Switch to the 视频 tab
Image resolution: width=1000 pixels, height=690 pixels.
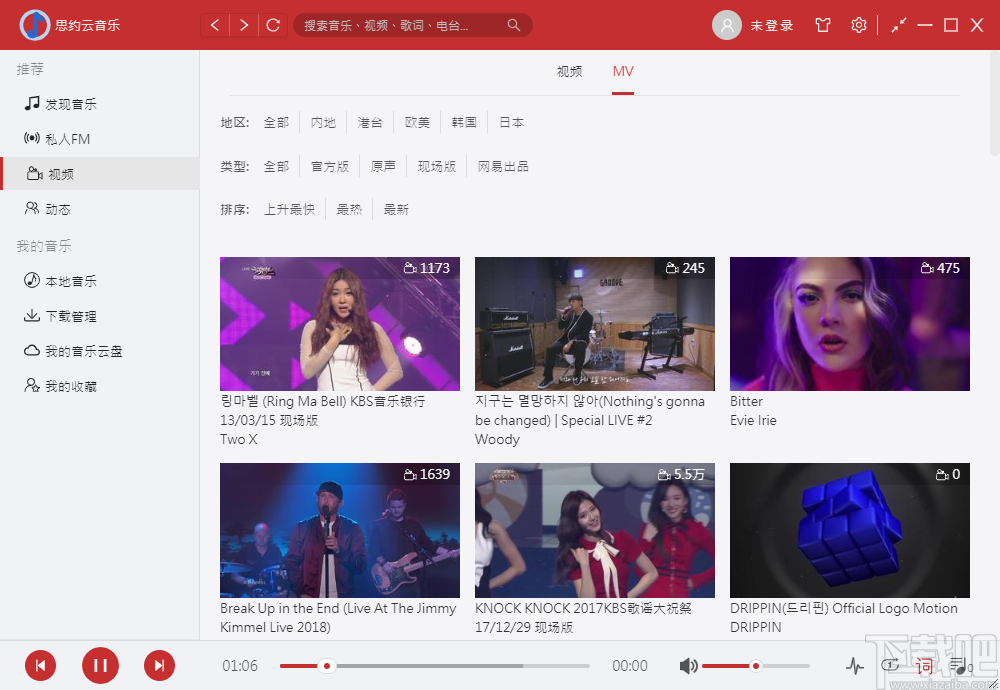(568, 71)
